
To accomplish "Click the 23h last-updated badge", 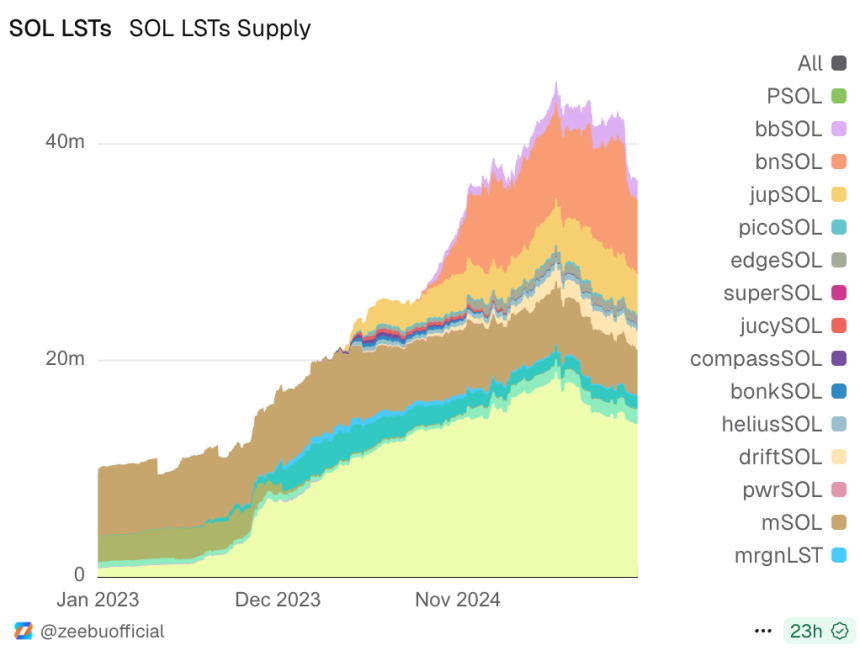I will 806,631.
